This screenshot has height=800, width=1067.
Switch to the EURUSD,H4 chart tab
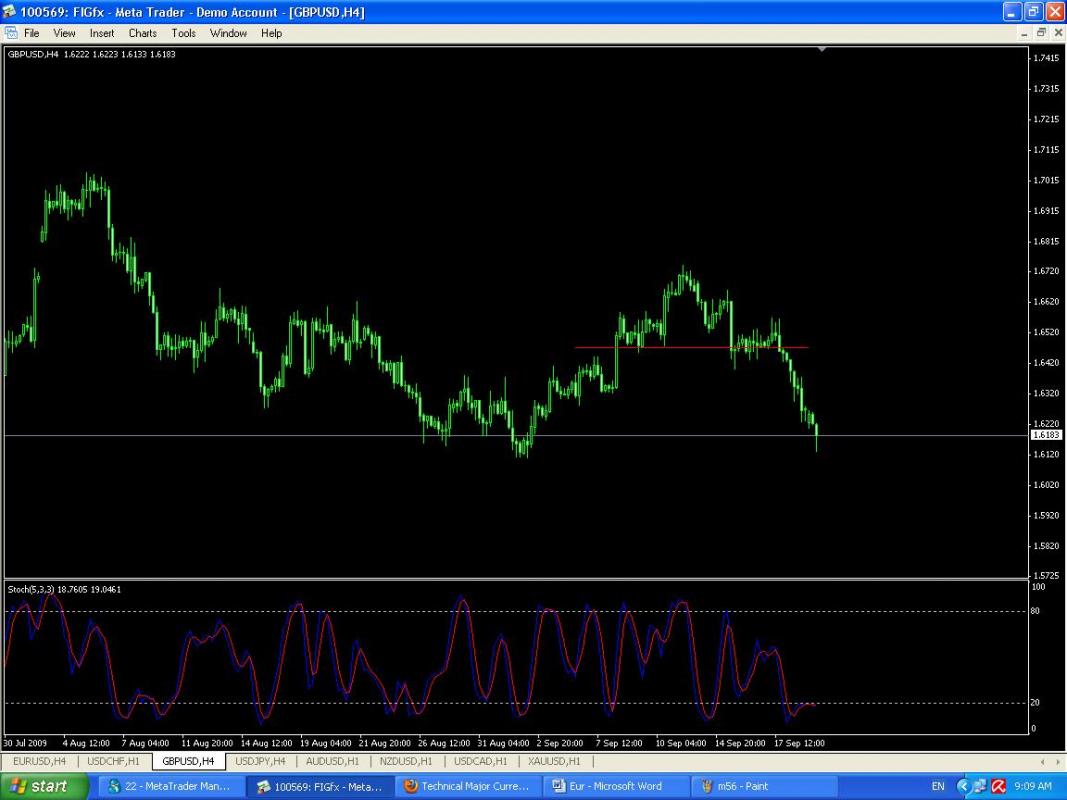[x=40, y=761]
